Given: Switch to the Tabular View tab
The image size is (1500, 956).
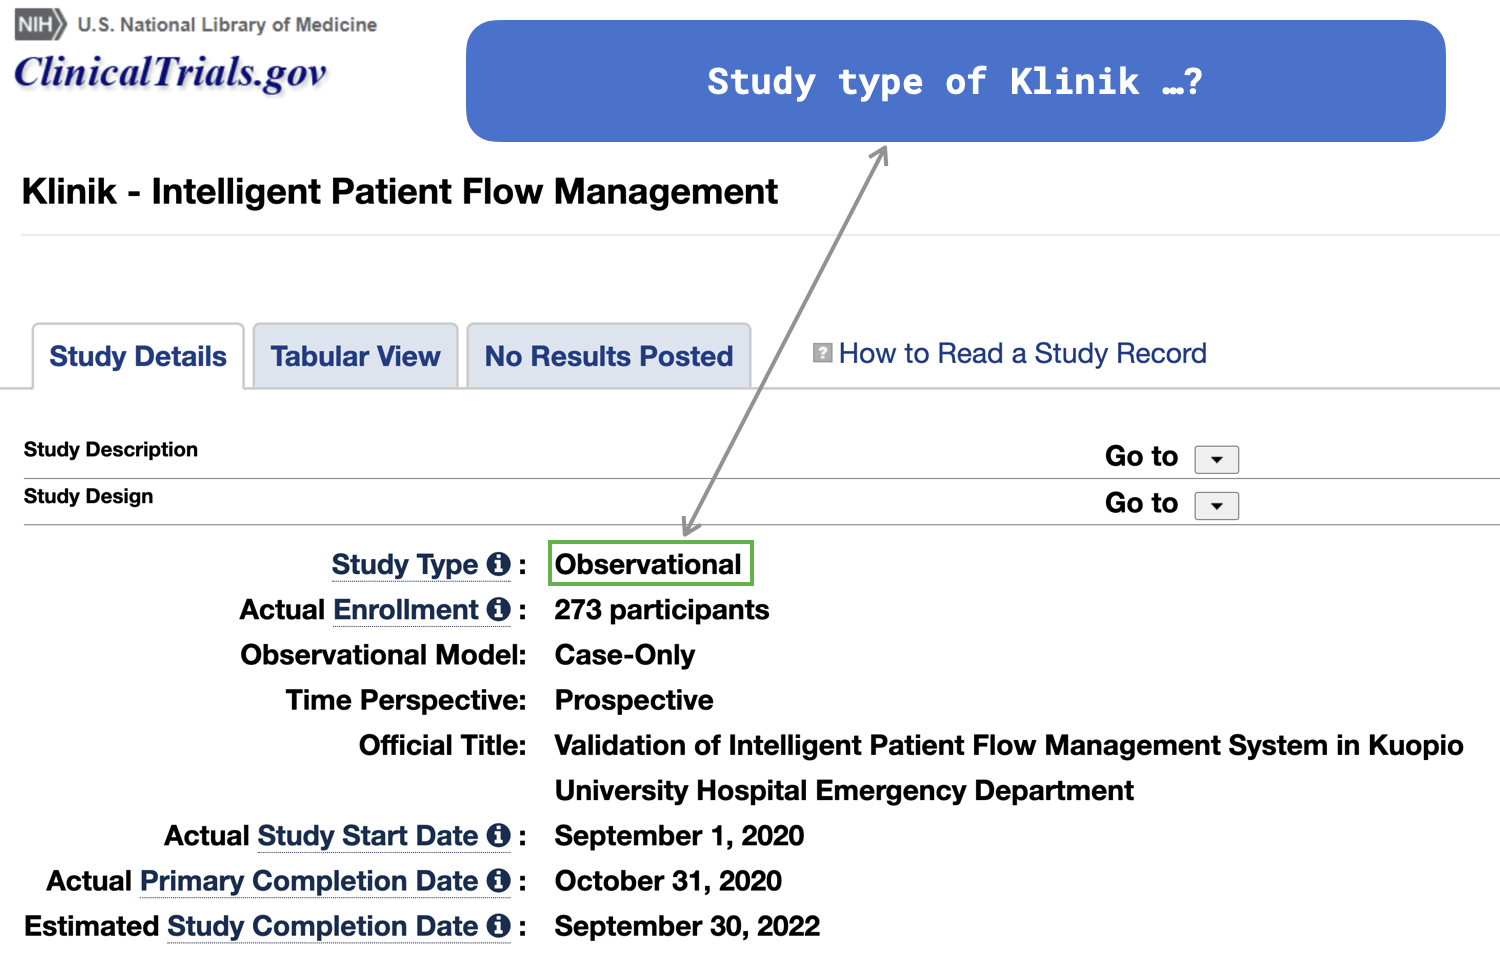Looking at the screenshot, I should 355,356.
